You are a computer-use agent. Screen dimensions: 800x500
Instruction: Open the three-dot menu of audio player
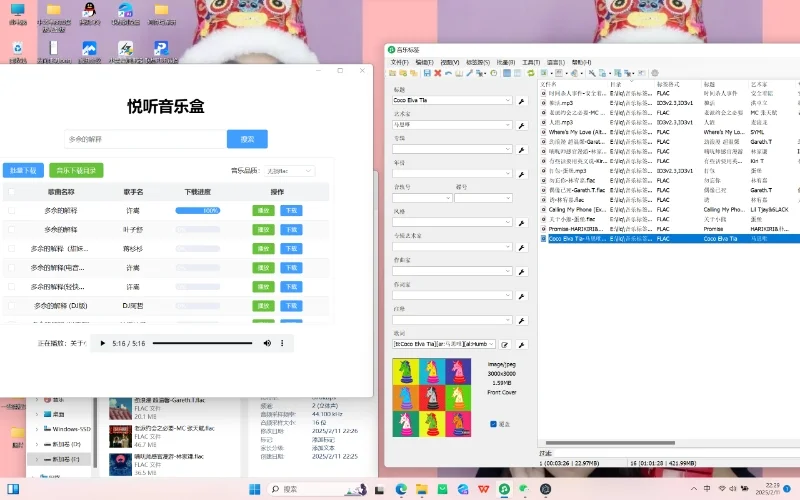click(x=282, y=343)
